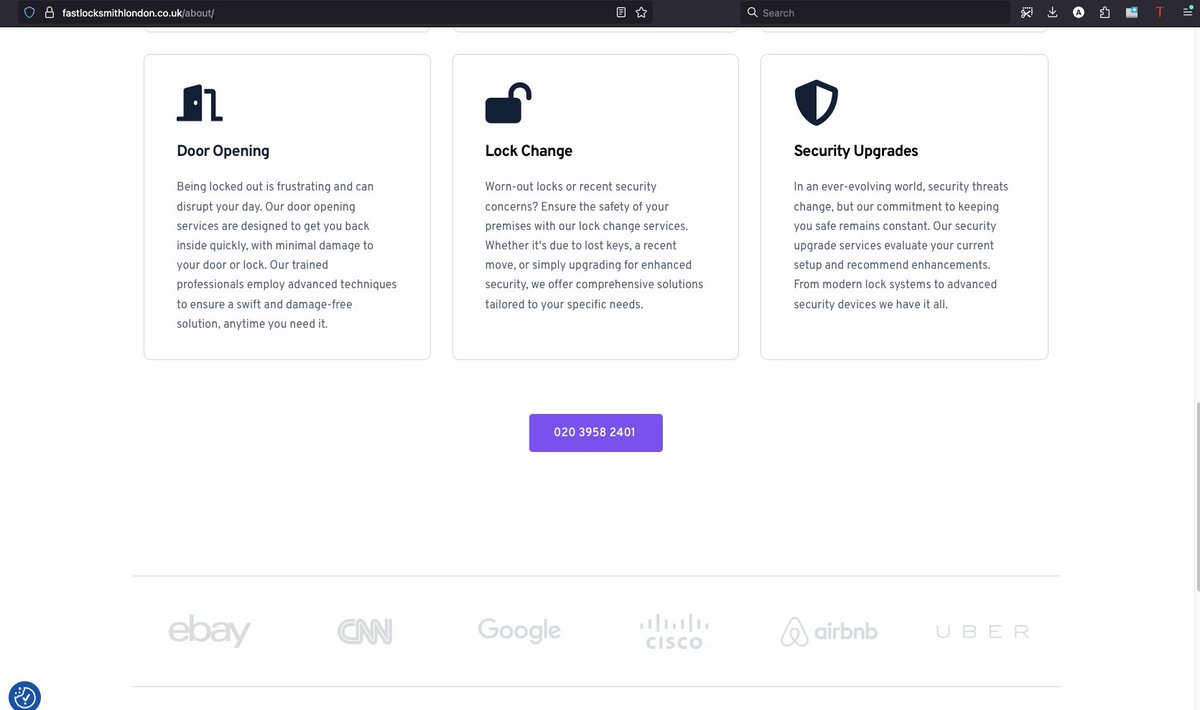Open cookie consent preferences badge
1200x710 pixels.
tap(24, 696)
